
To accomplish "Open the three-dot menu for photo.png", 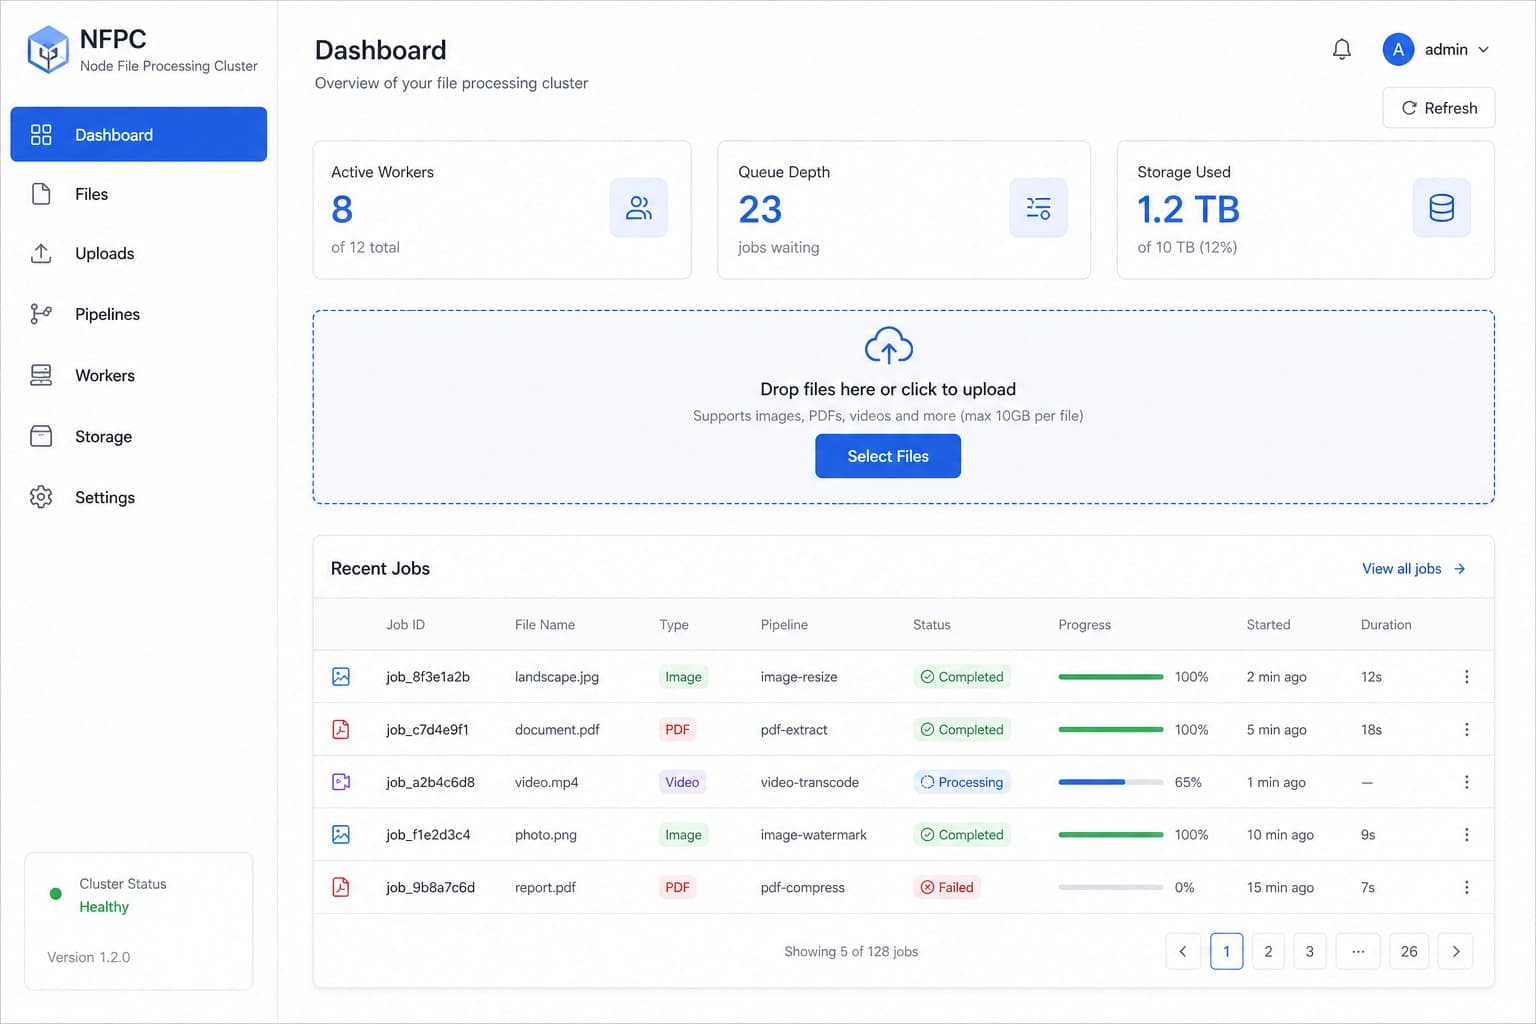I will click(x=1466, y=834).
